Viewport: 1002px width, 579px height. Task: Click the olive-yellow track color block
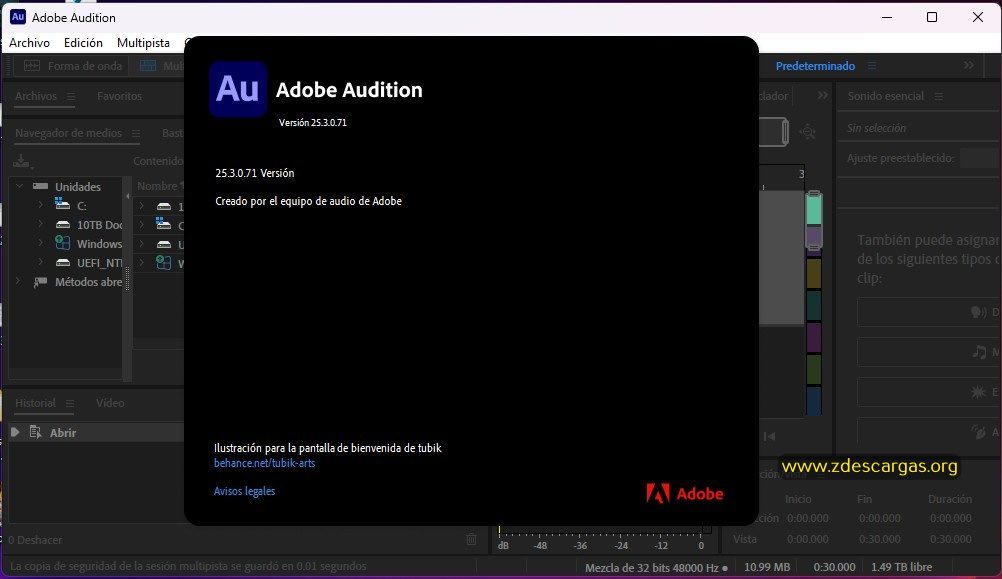tap(813, 274)
